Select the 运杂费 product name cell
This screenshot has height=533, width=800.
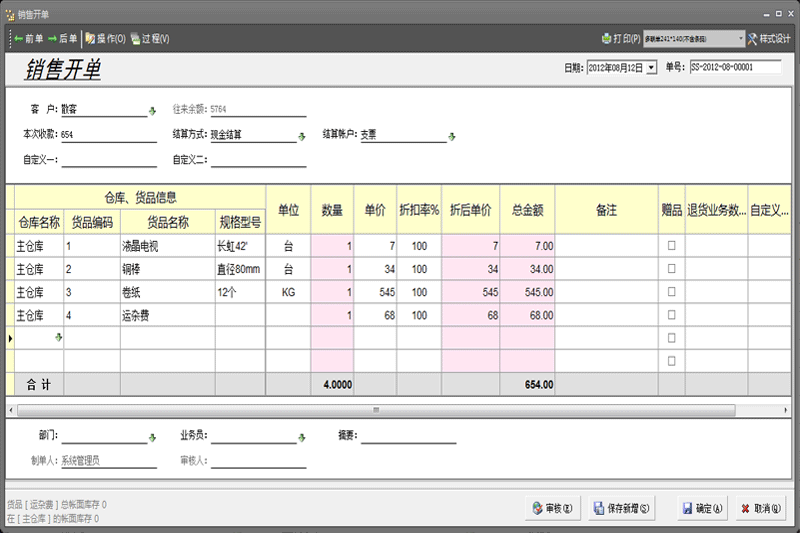168,315
